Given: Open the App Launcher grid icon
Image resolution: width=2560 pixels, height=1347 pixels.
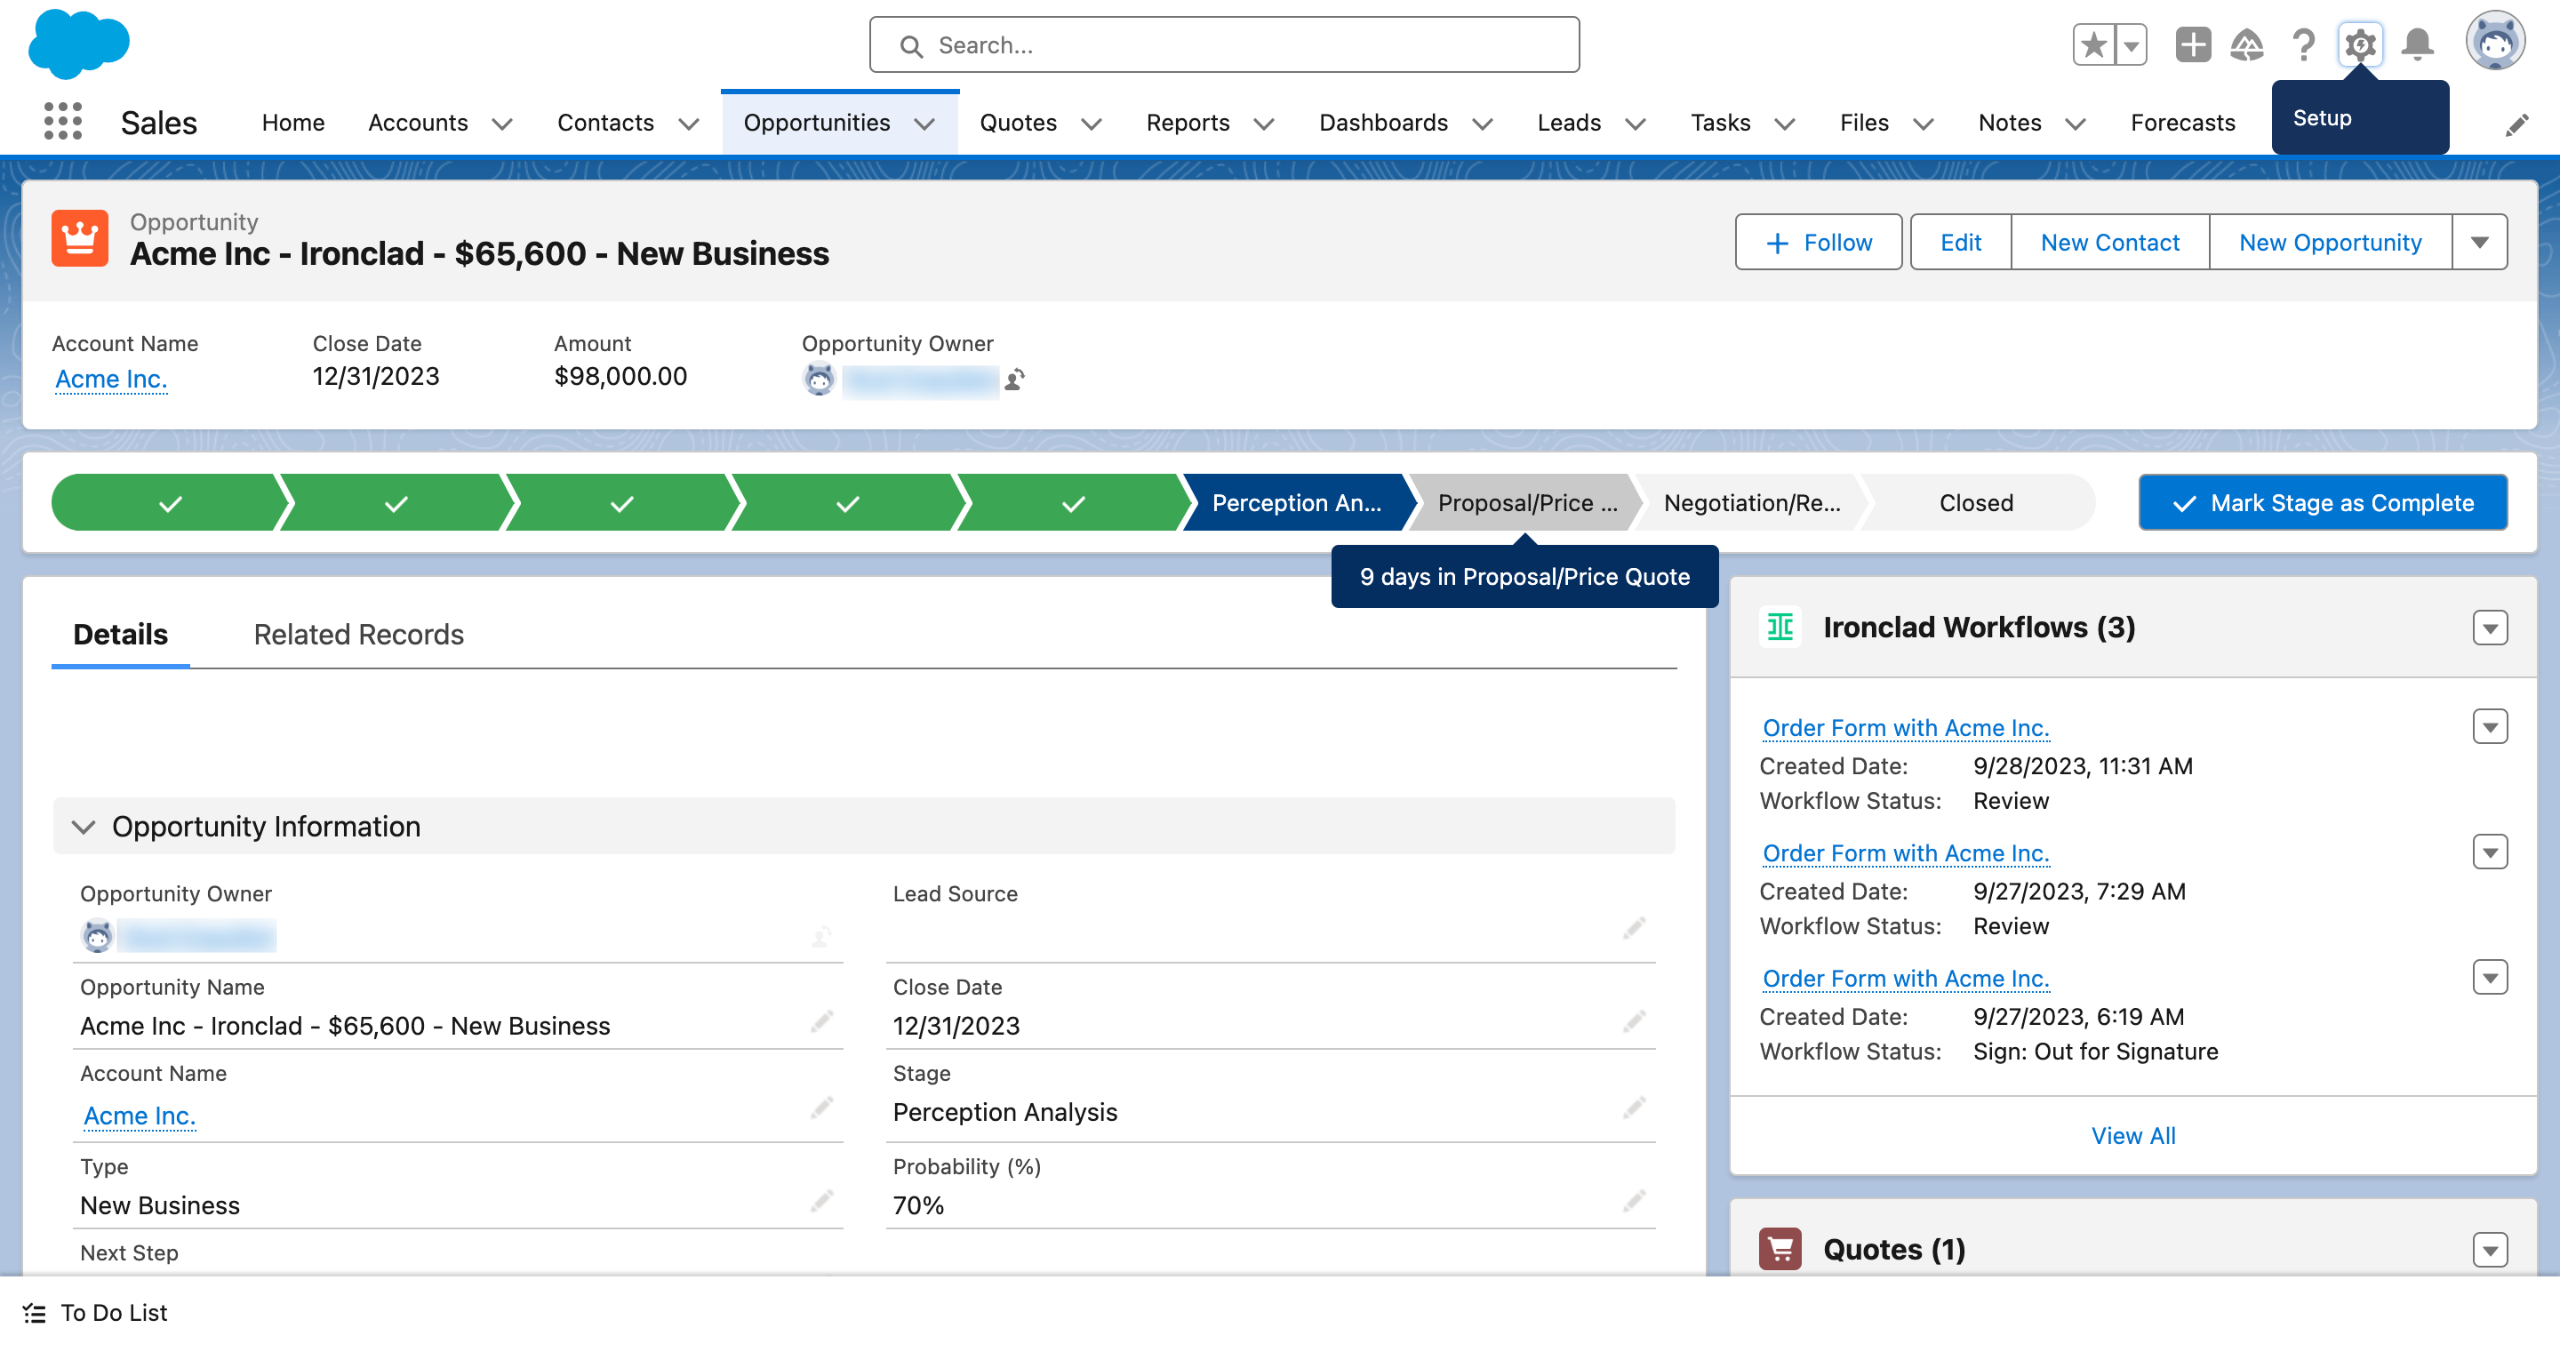Looking at the screenshot, I should point(63,122).
